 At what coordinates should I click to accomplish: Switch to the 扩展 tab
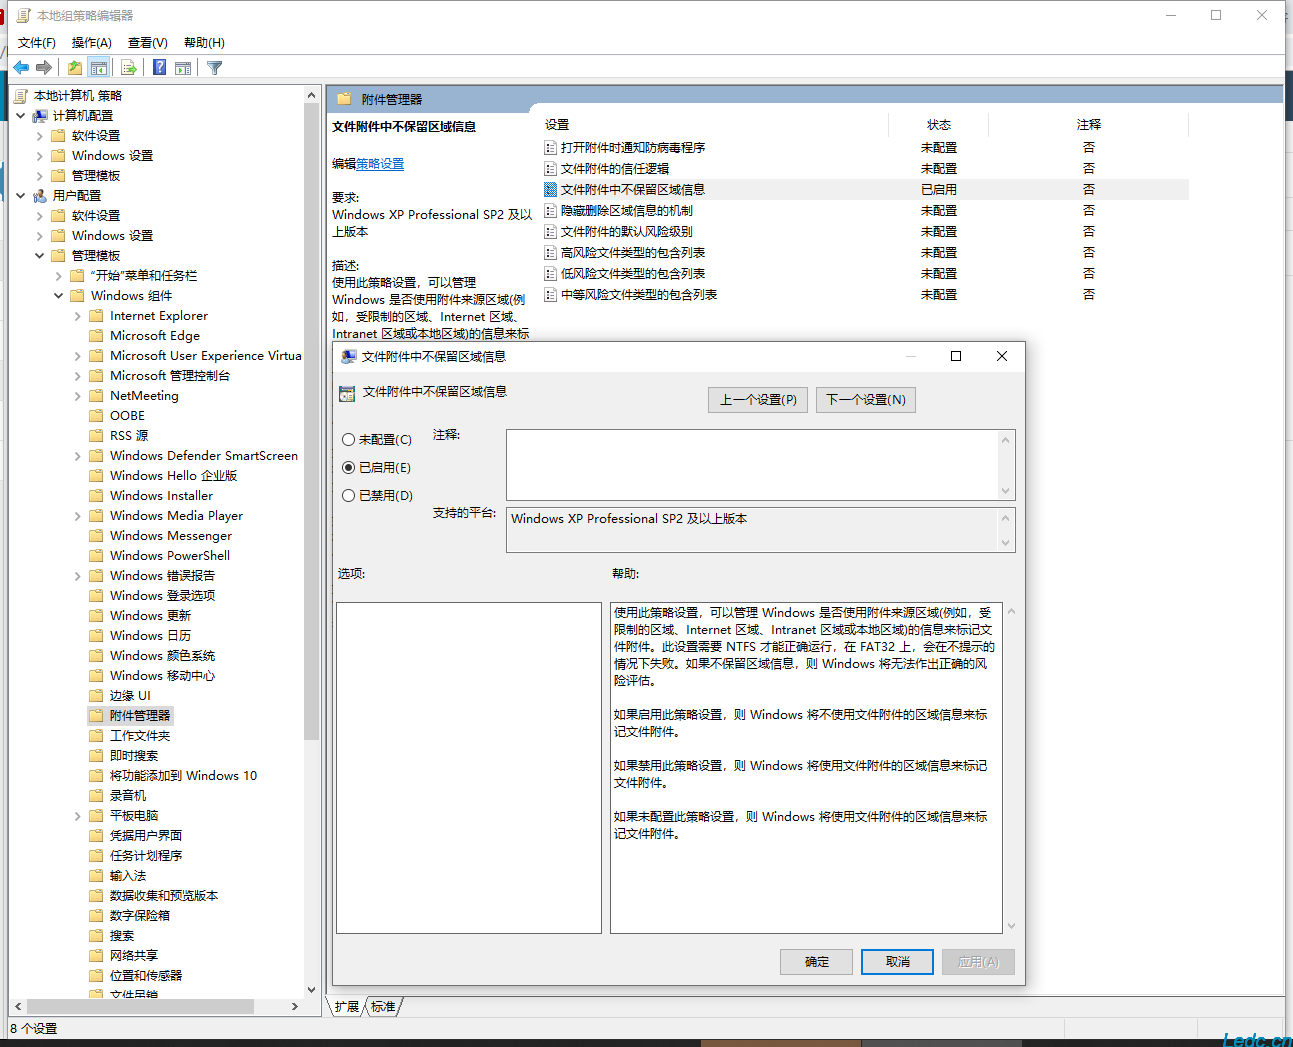(x=346, y=1007)
